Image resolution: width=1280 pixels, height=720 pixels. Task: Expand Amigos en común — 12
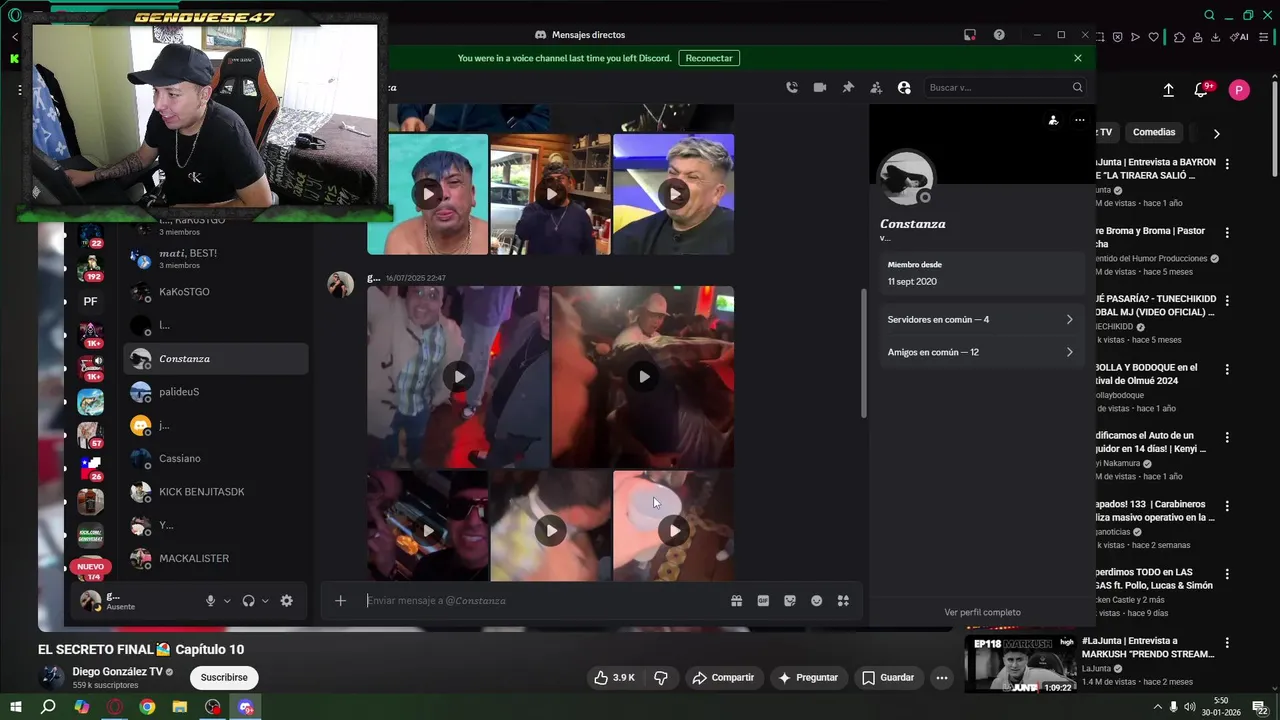pos(980,352)
